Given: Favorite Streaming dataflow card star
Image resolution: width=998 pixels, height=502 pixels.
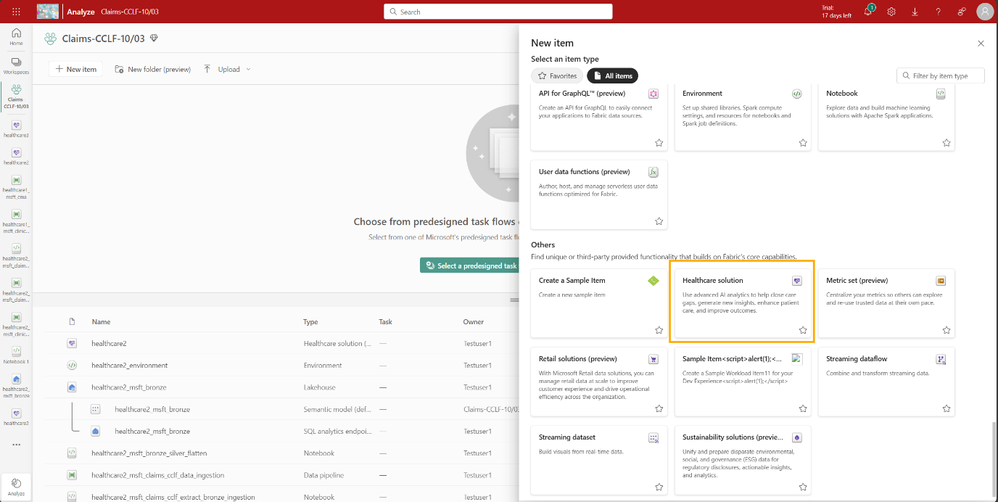Looking at the screenshot, I should coord(946,408).
